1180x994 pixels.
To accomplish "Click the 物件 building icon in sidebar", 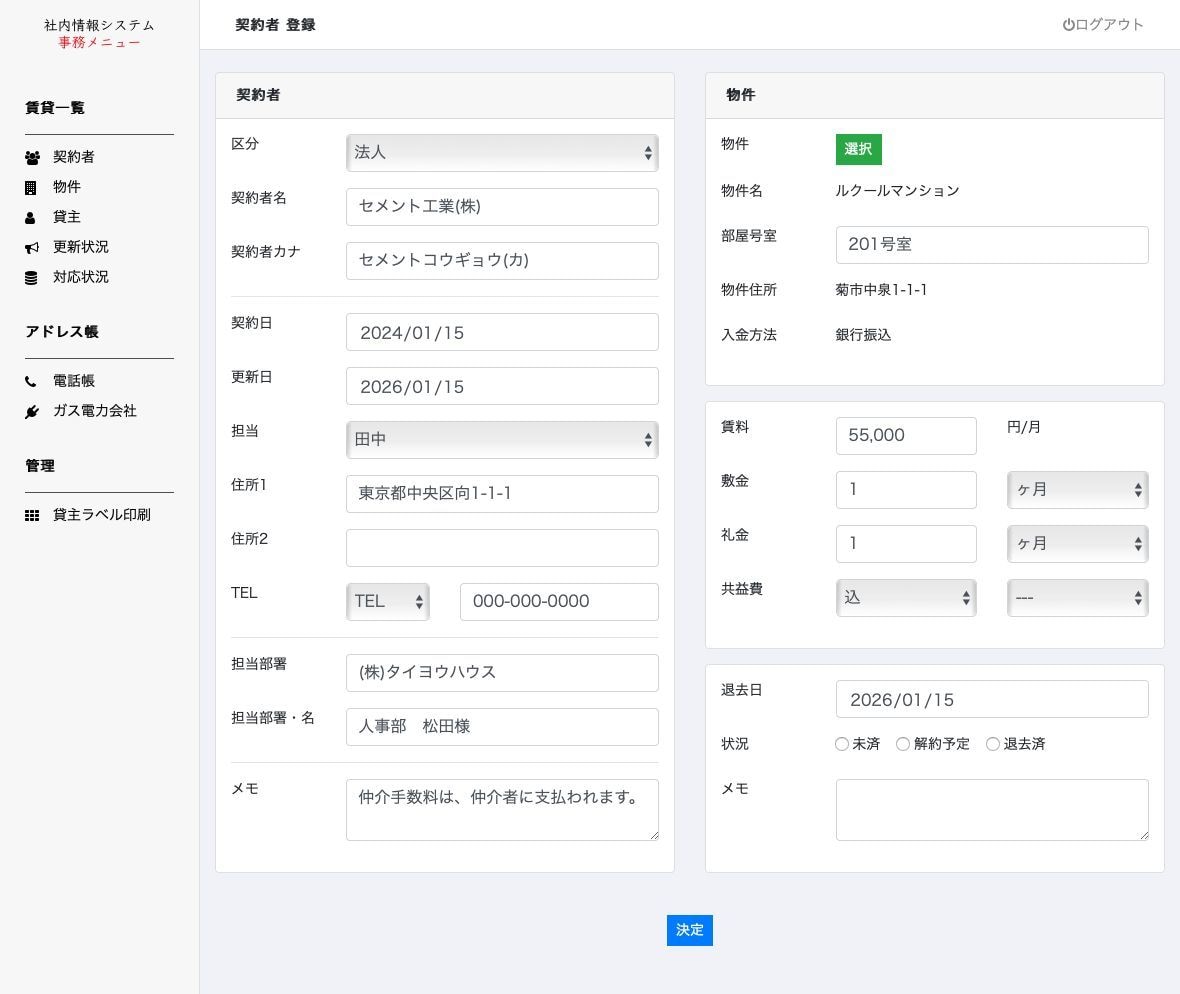I will click(31, 187).
